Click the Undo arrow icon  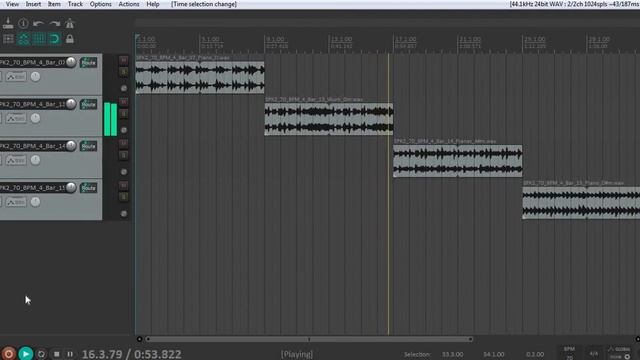[x=38, y=24]
